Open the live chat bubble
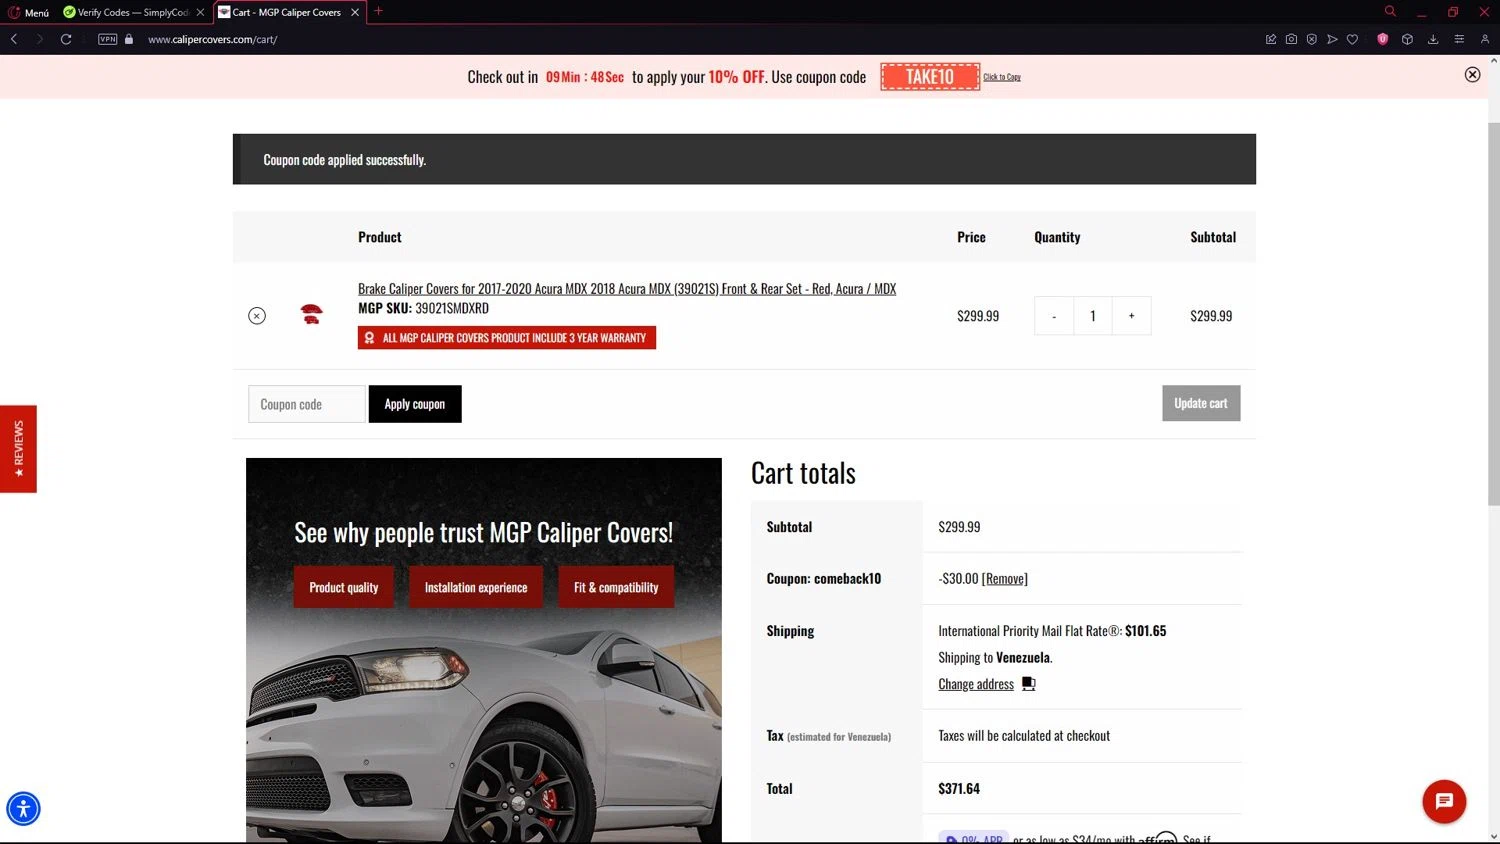 (1444, 801)
